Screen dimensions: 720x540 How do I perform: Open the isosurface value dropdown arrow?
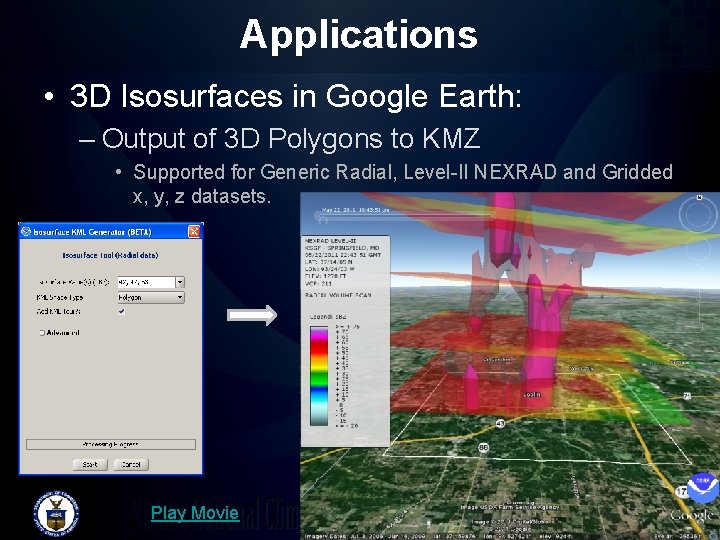180,282
